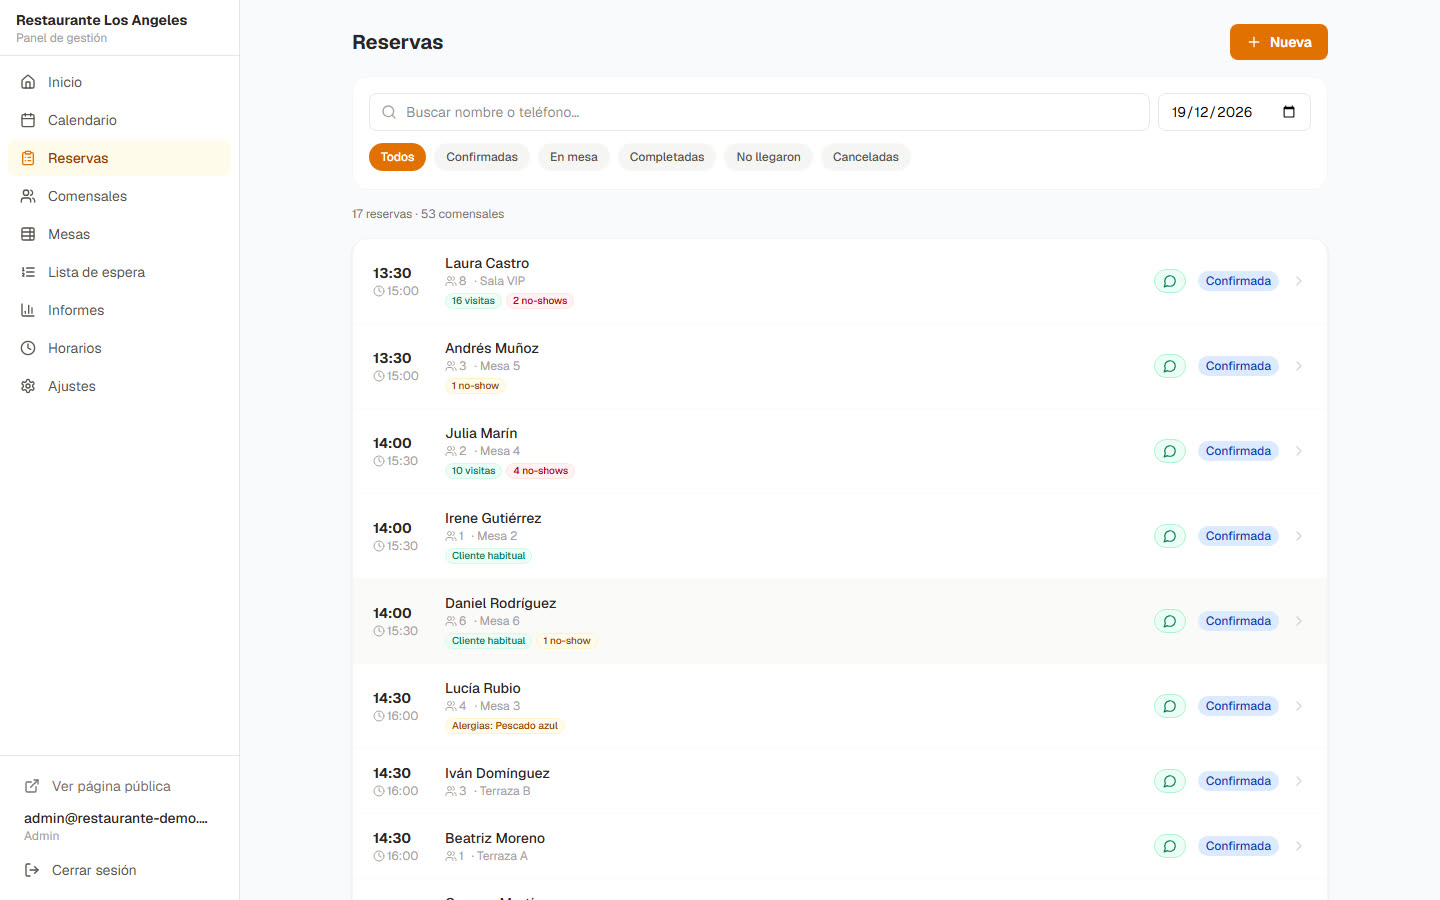Click the Horarios clock icon
This screenshot has height=900, width=1440.
[x=28, y=348]
